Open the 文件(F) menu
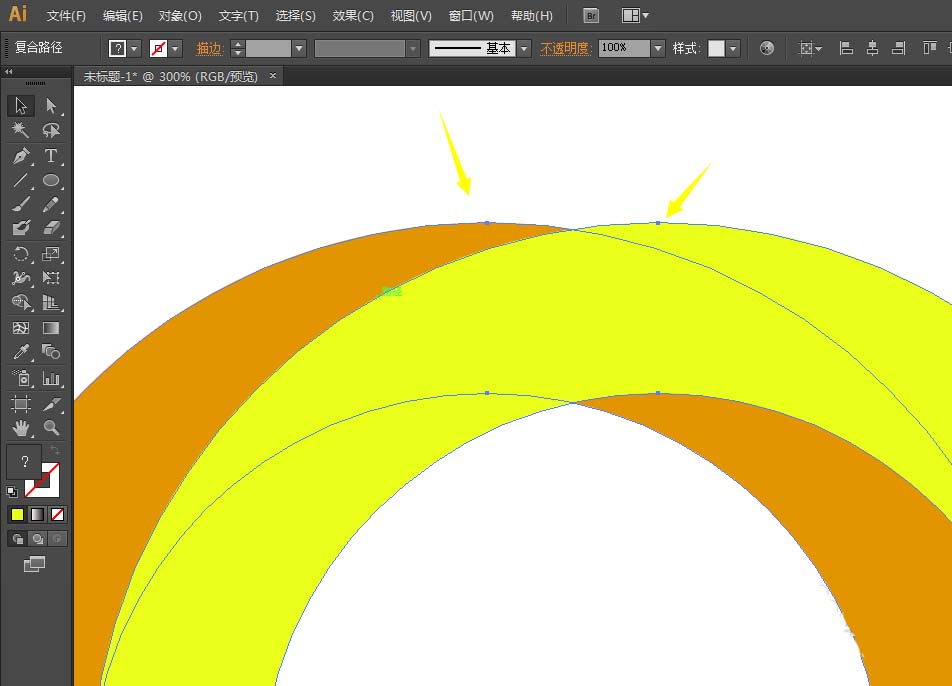 click(66, 16)
